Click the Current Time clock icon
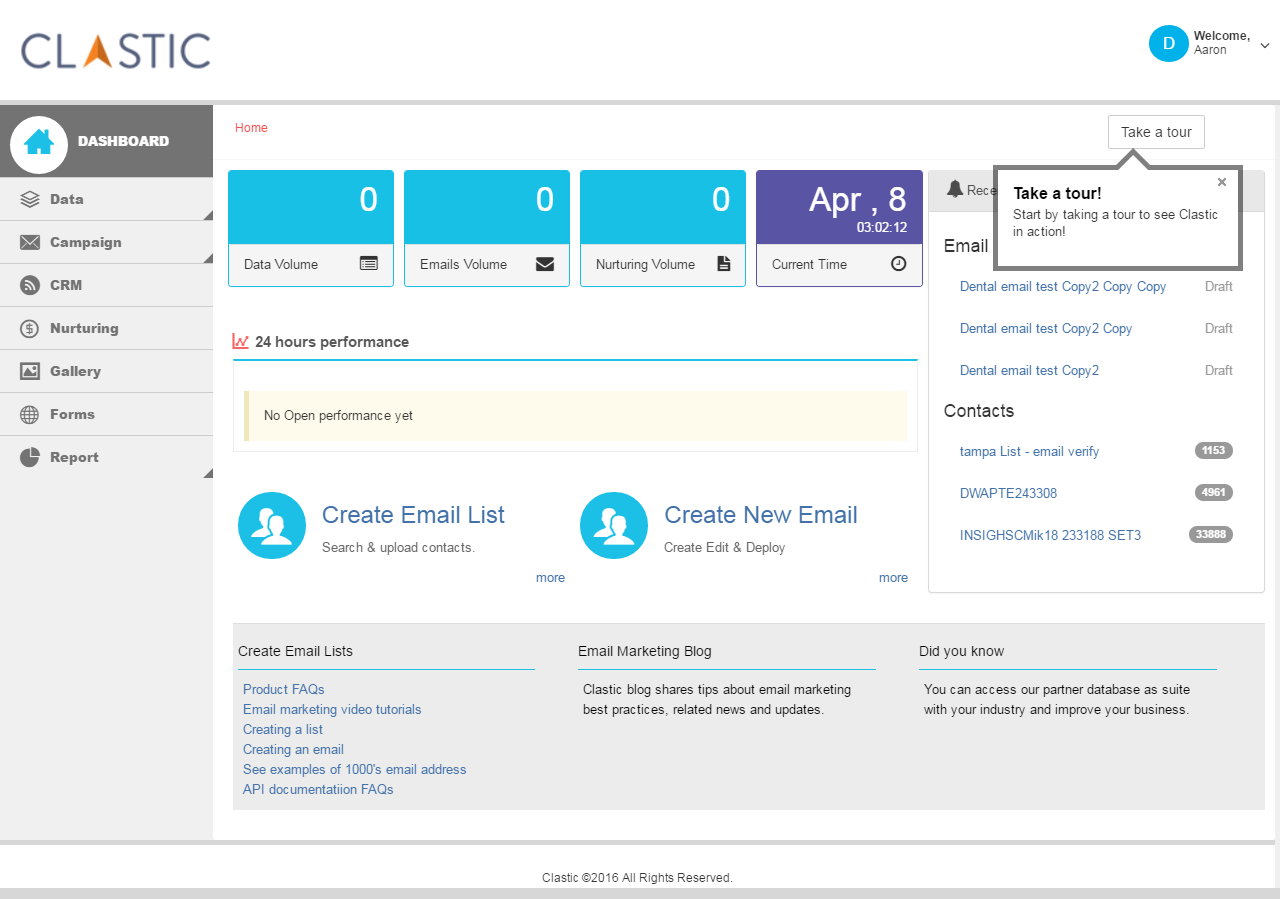The image size is (1280, 899). pyautogui.click(x=899, y=264)
